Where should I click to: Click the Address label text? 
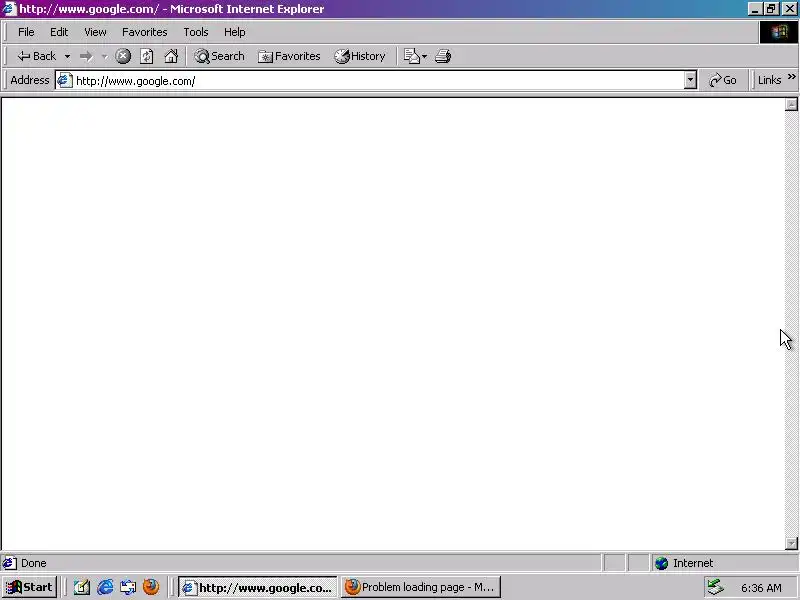tap(30, 80)
